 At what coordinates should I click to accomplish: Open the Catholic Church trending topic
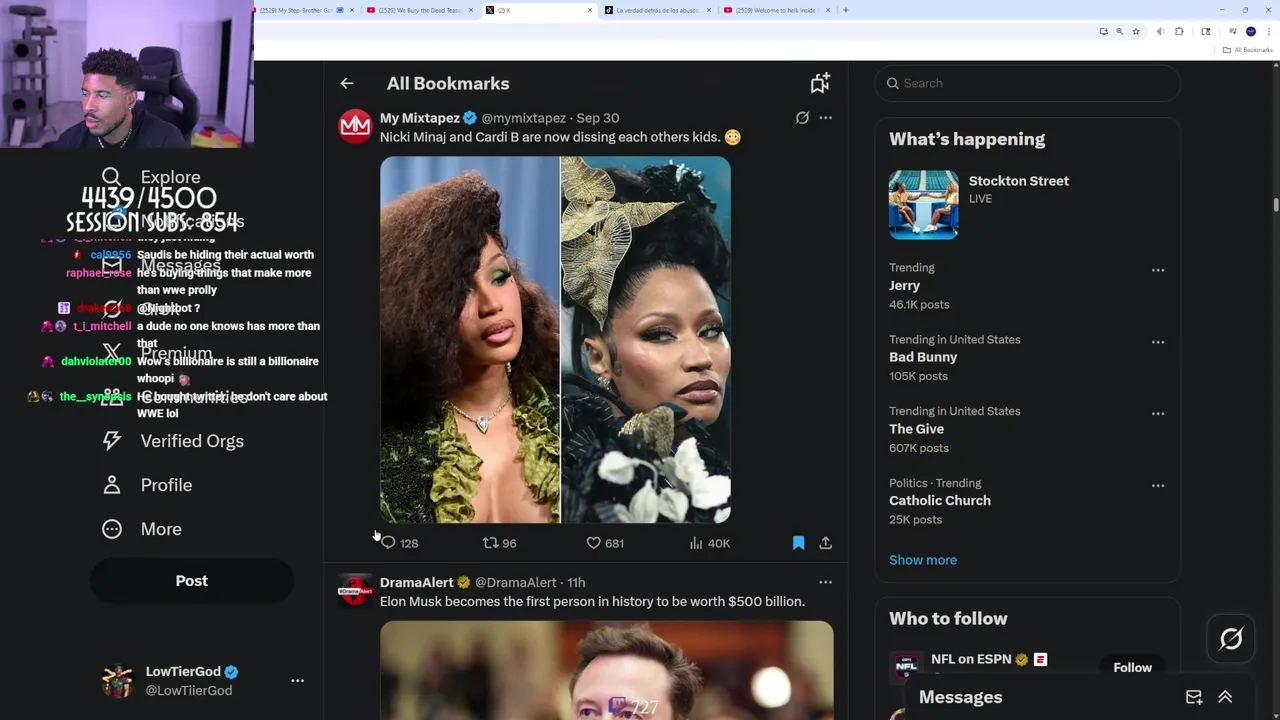(940, 501)
